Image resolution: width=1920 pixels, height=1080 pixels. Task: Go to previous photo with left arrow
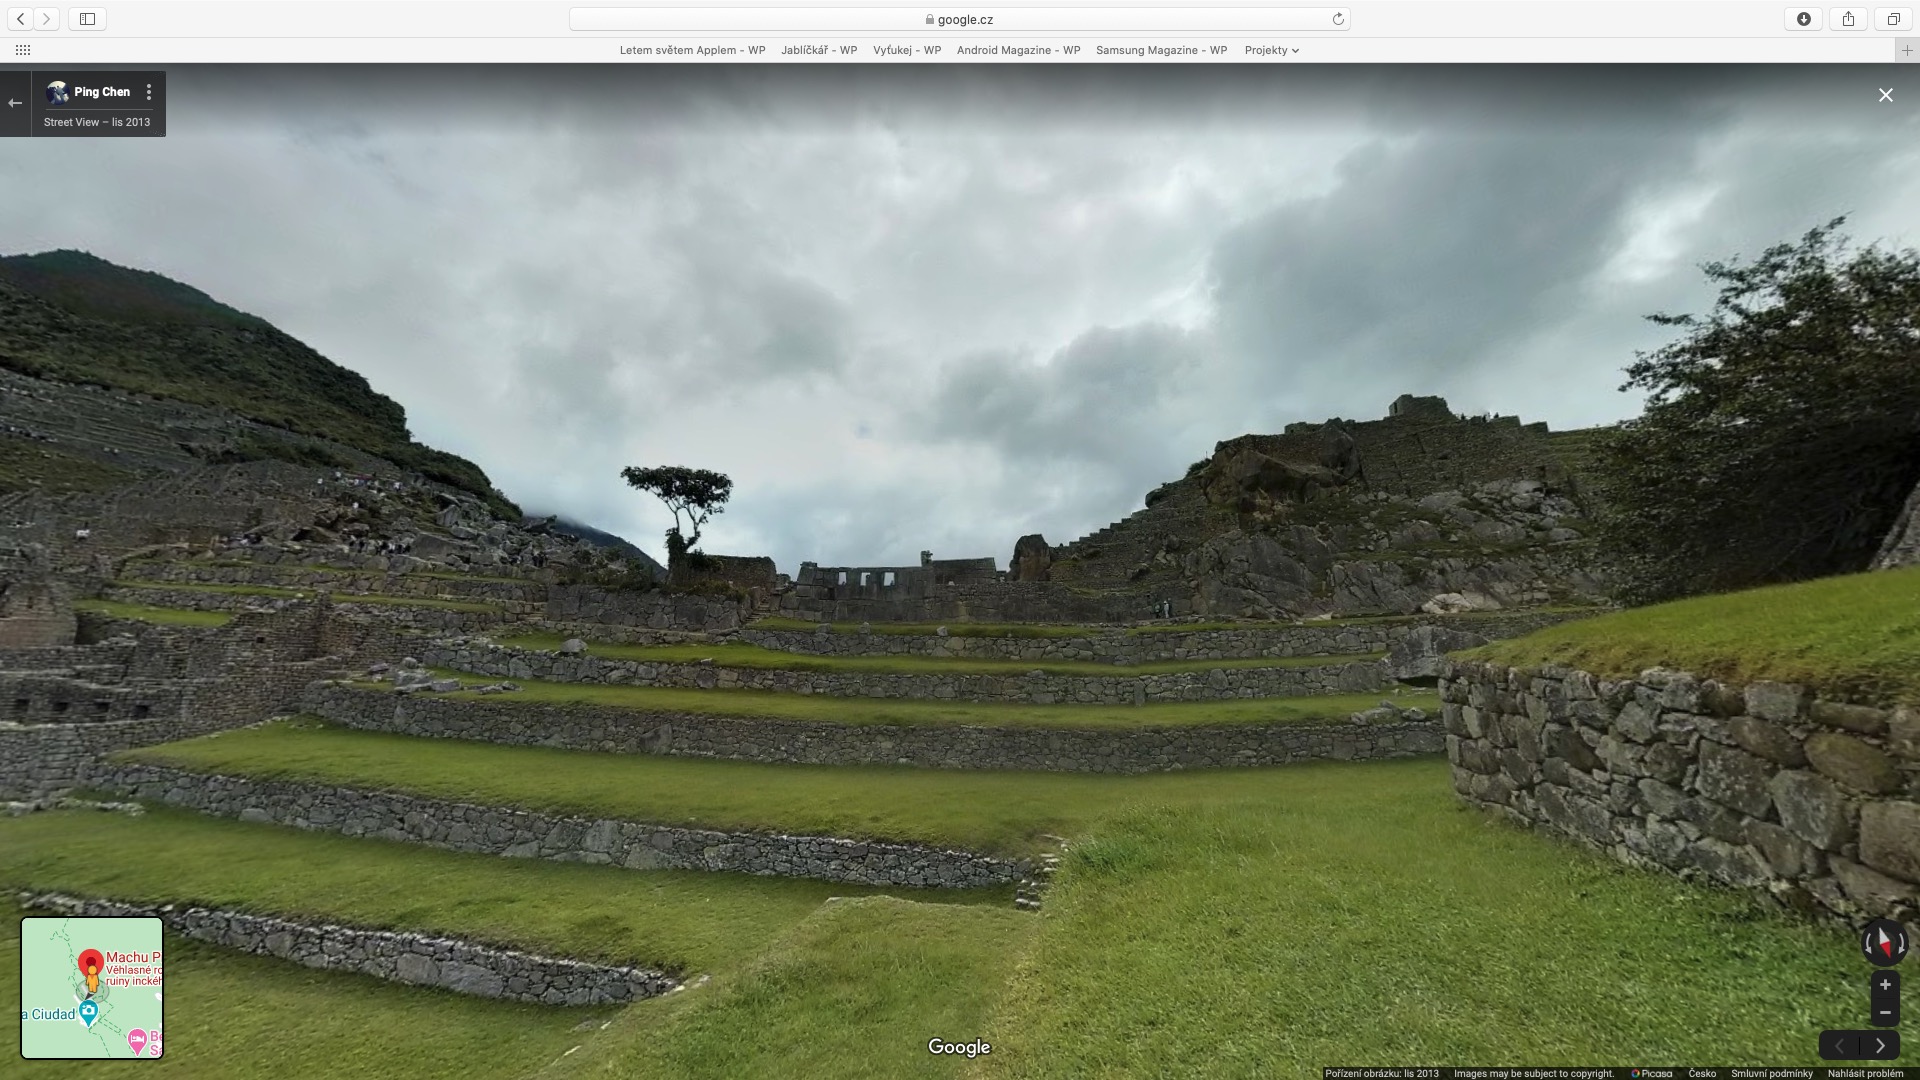1840,1046
